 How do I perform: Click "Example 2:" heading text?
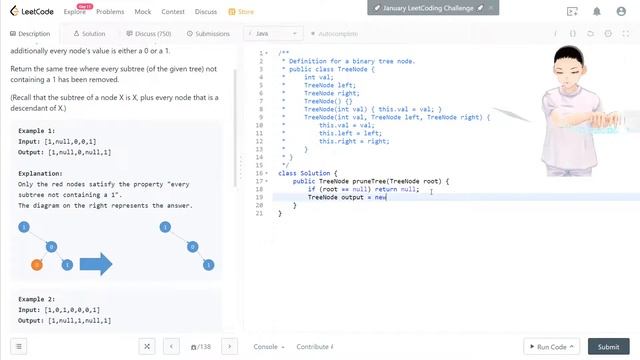[36, 299]
